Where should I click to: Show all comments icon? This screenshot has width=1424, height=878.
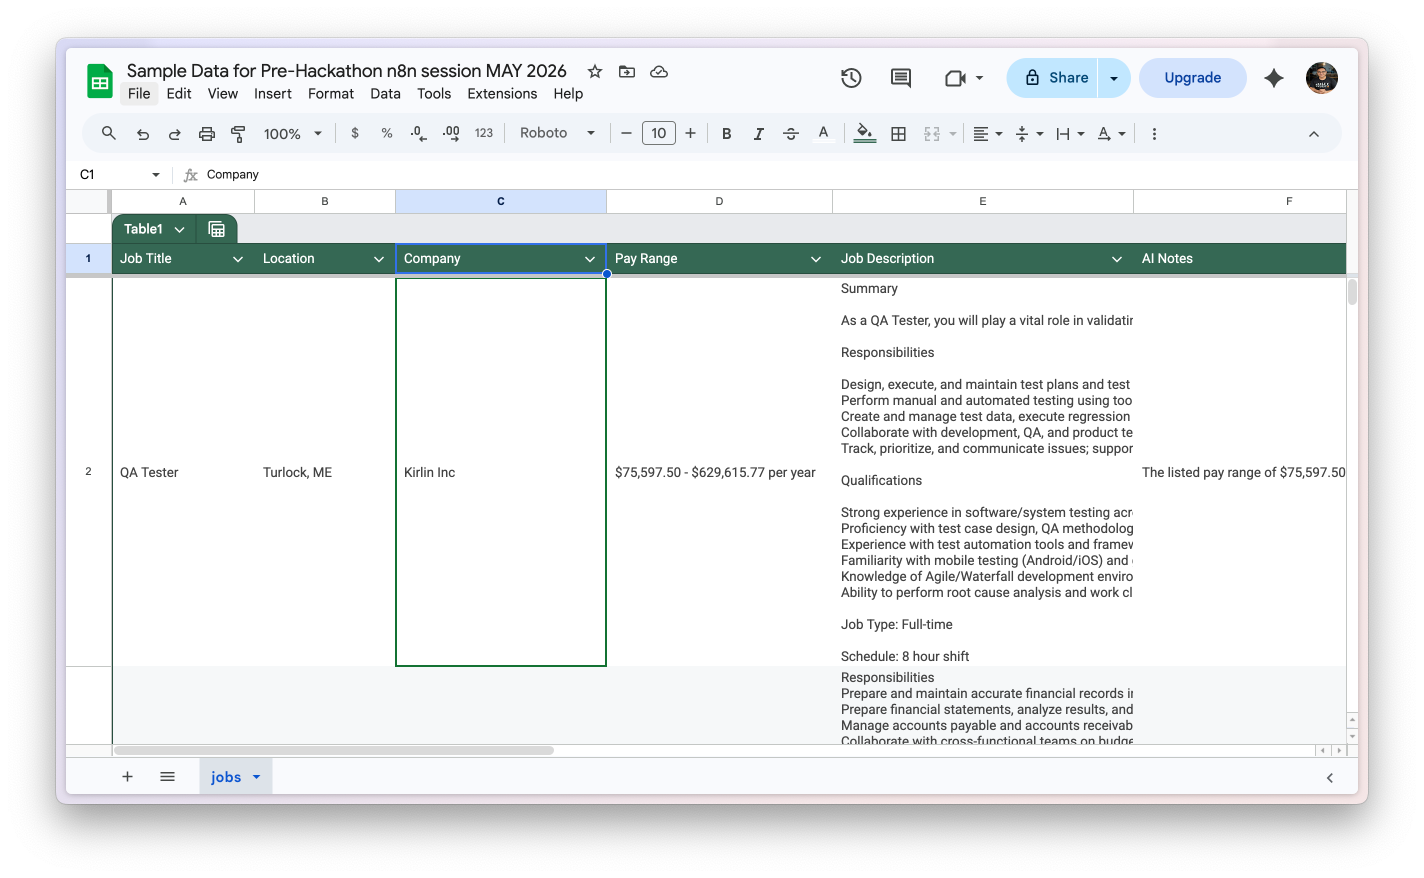click(x=901, y=78)
